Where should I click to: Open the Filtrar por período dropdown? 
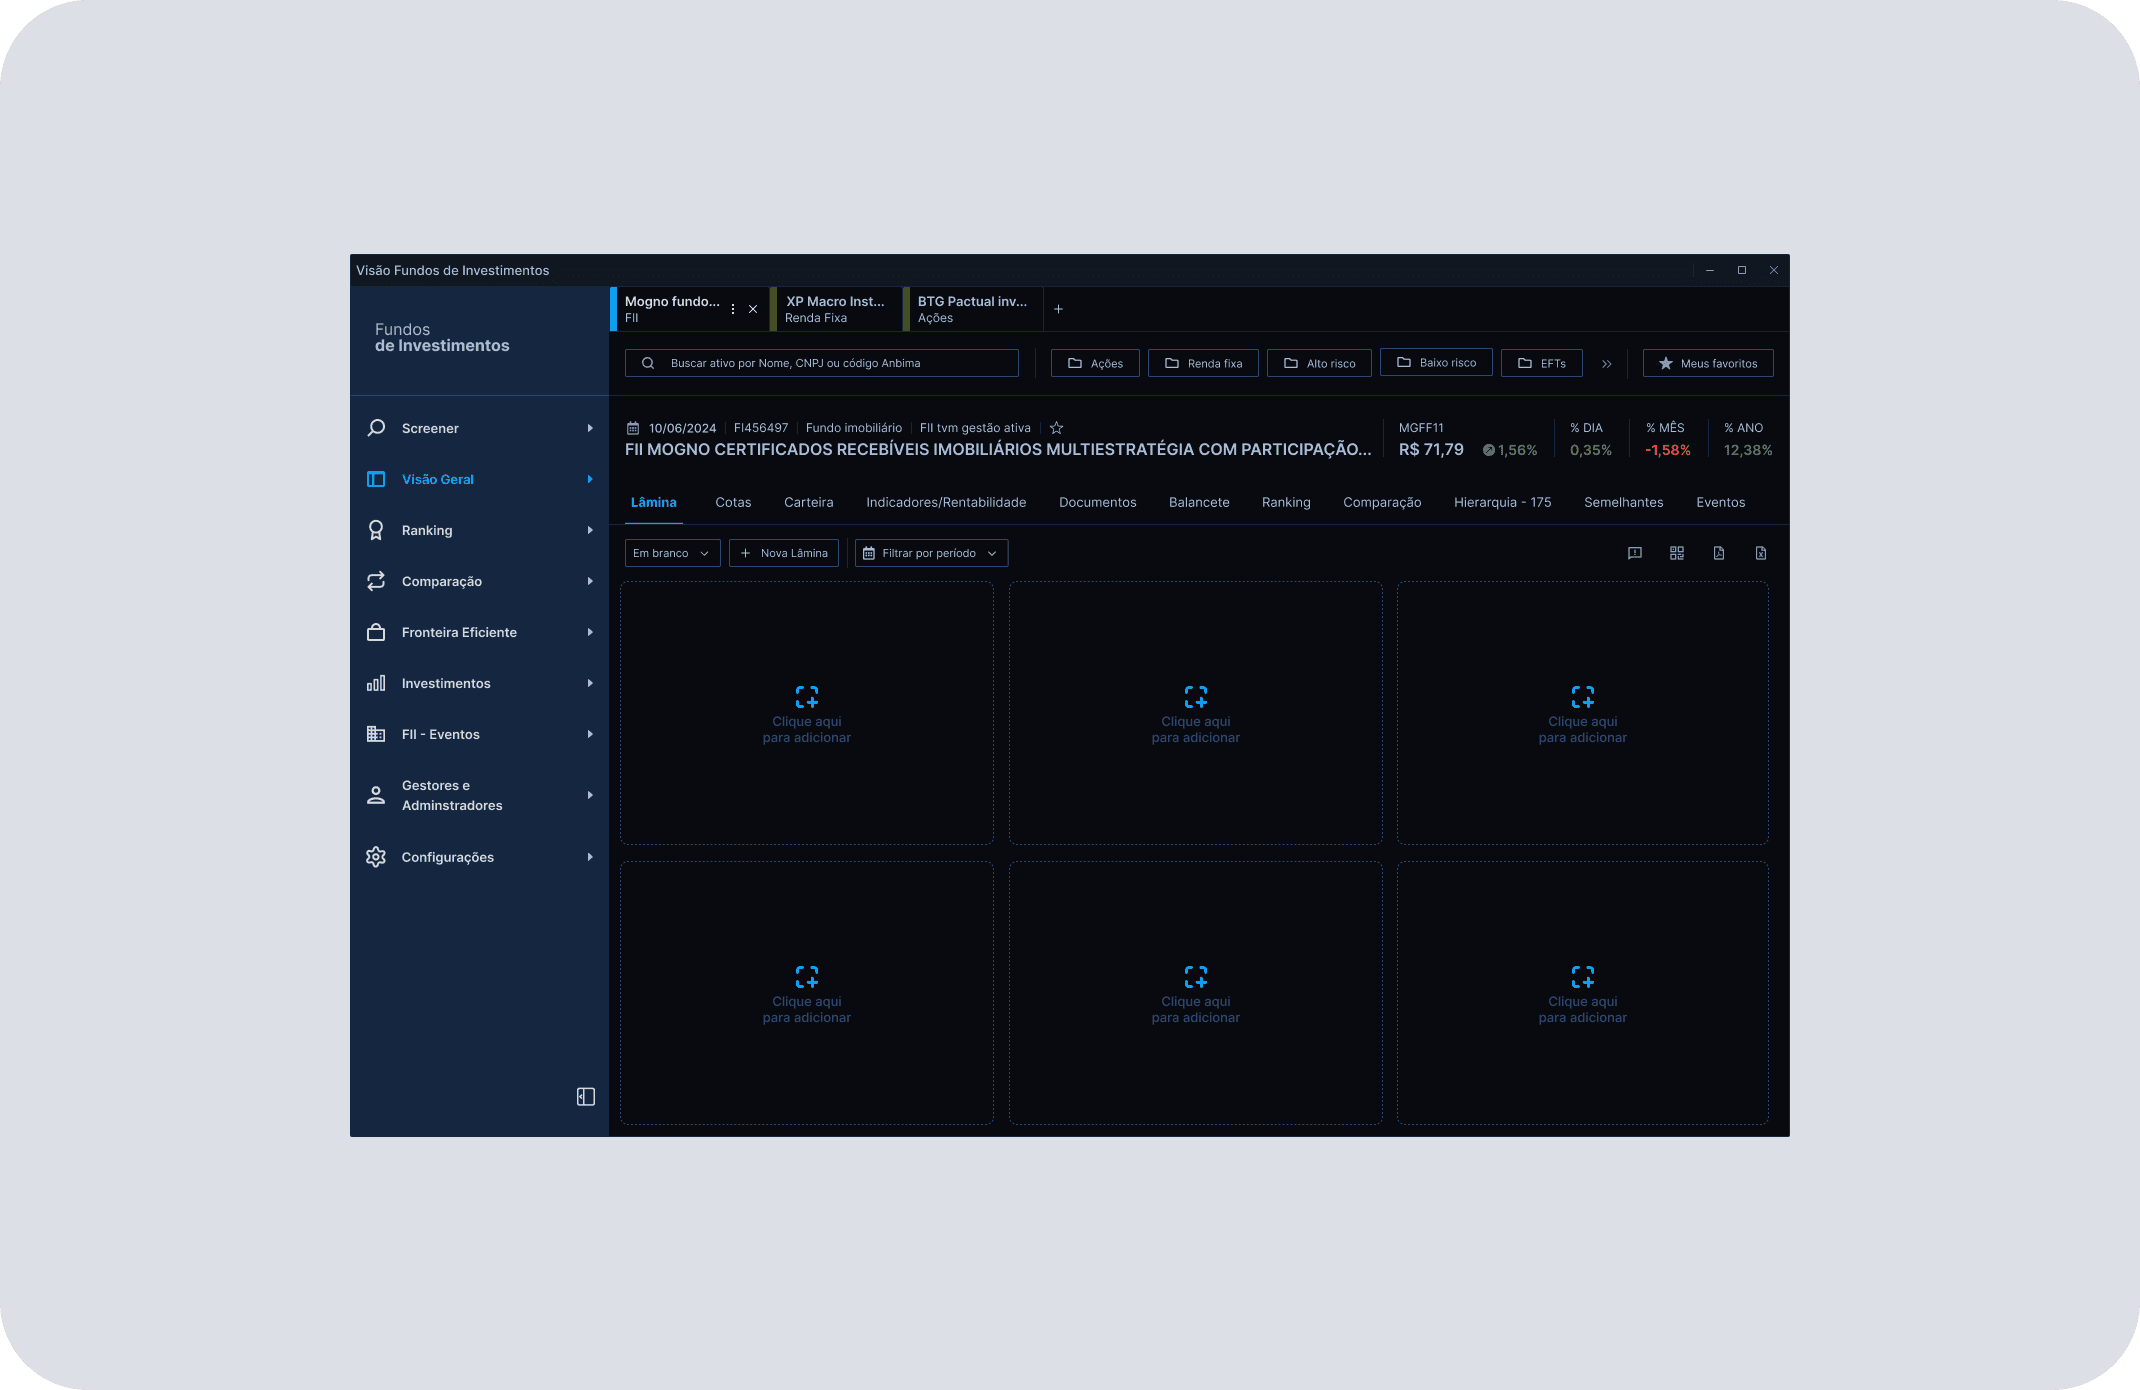[931, 553]
